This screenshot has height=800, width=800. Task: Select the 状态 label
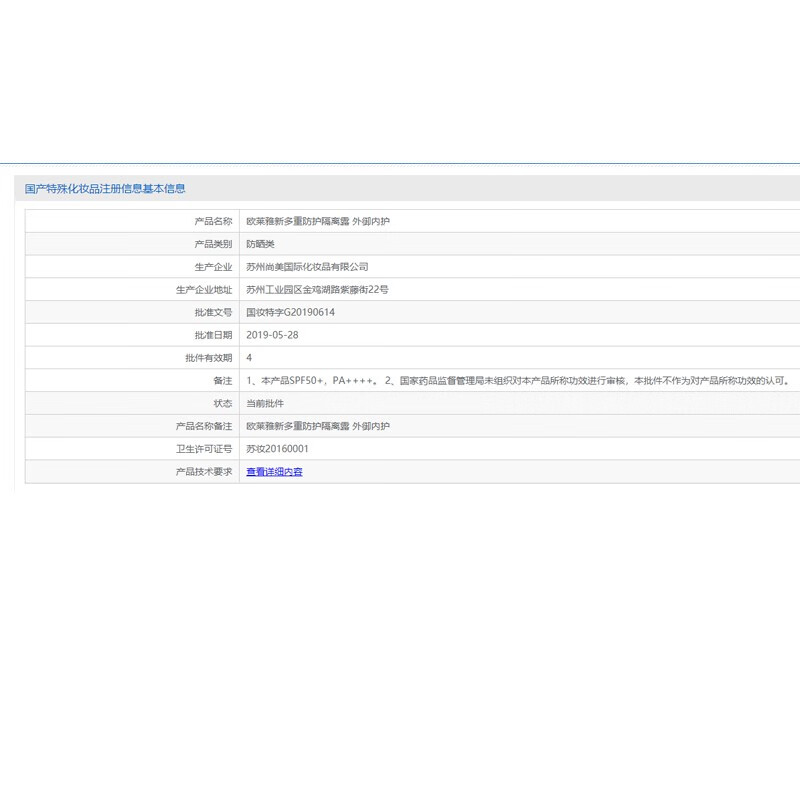(x=222, y=404)
